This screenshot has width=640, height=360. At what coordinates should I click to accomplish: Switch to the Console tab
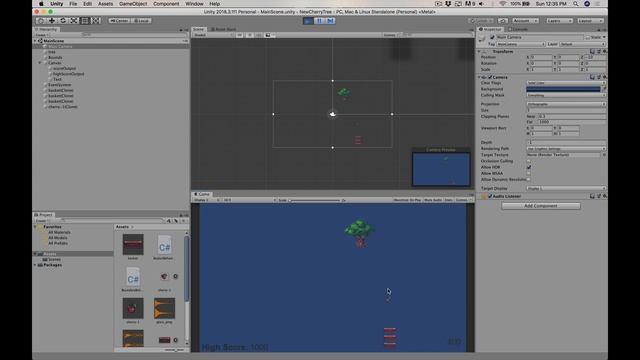pyautogui.click(x=518, y=29)
